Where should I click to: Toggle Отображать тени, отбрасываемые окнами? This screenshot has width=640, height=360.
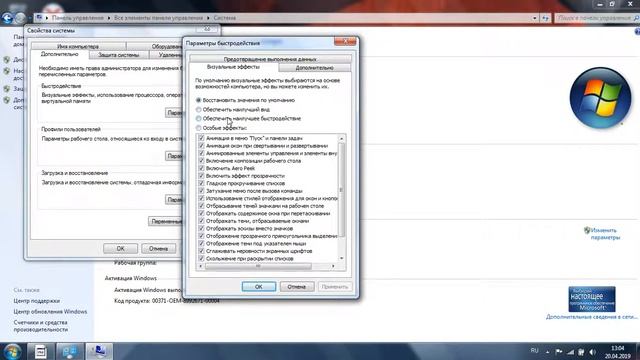[x=201, y=221]
